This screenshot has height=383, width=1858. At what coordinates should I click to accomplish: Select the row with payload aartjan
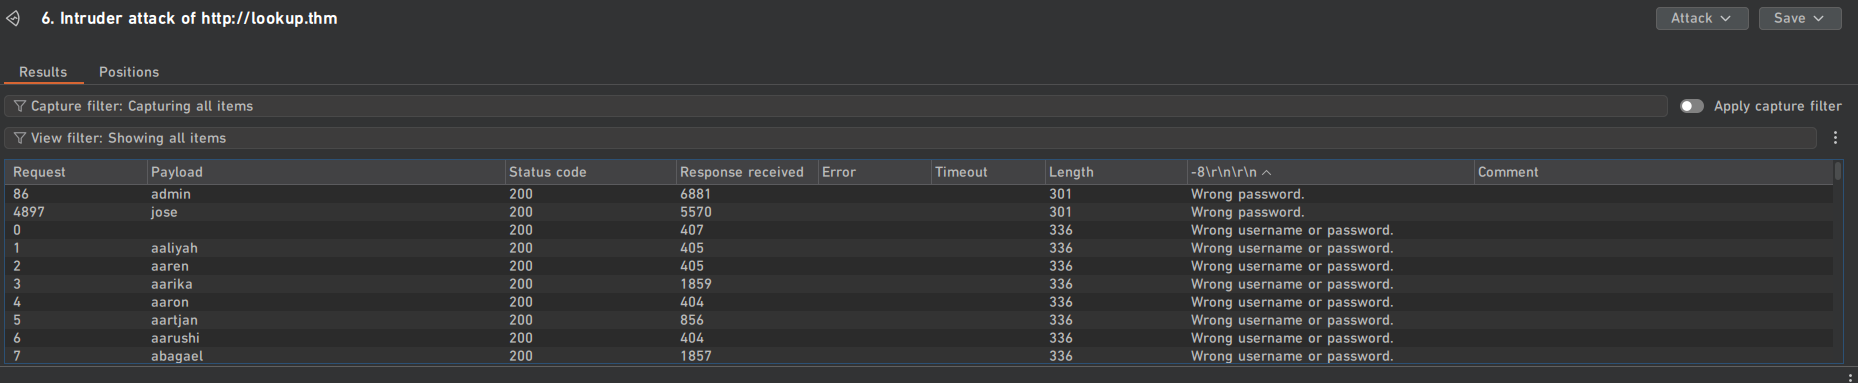pyautogui.click(x=918, y=320)
